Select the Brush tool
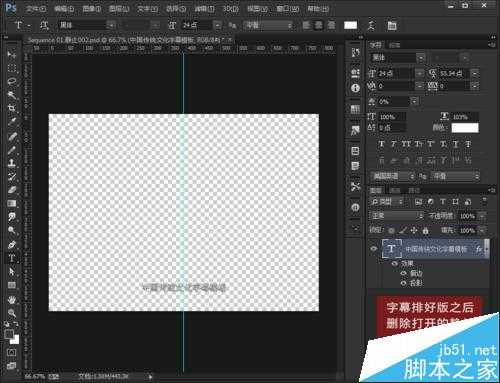 point(12,150)
